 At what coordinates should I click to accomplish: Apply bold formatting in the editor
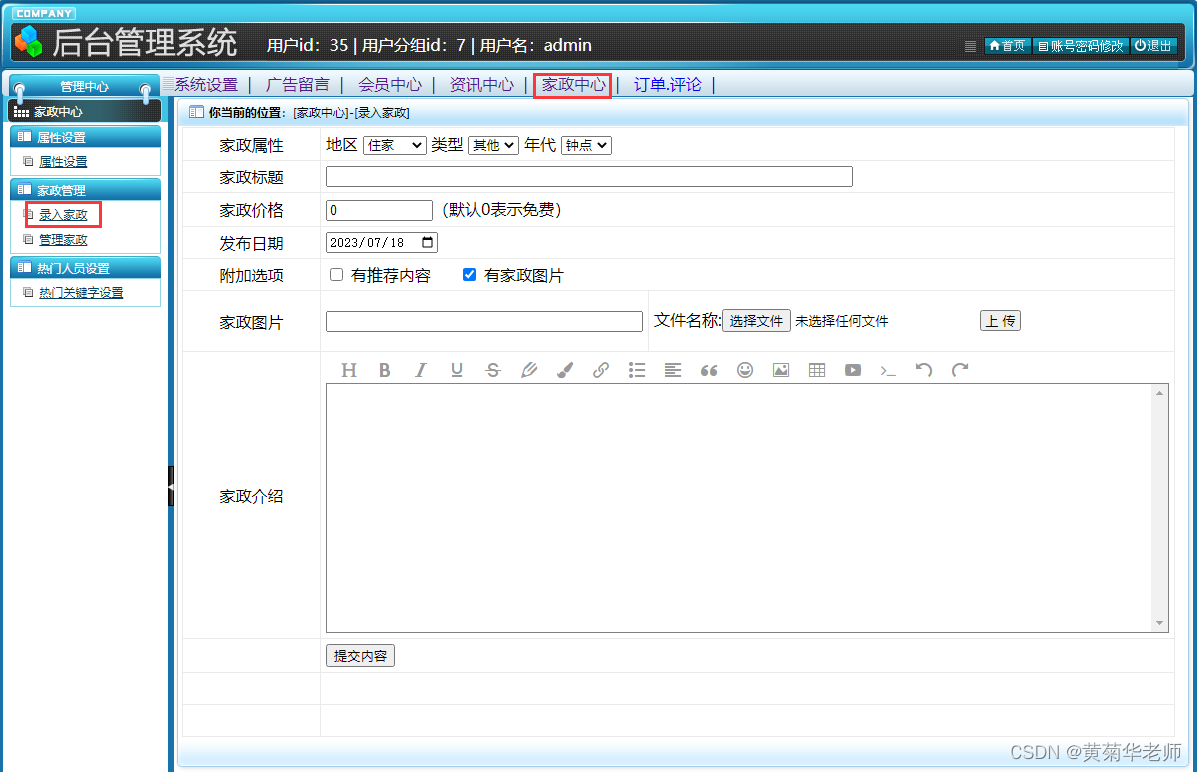385,370
